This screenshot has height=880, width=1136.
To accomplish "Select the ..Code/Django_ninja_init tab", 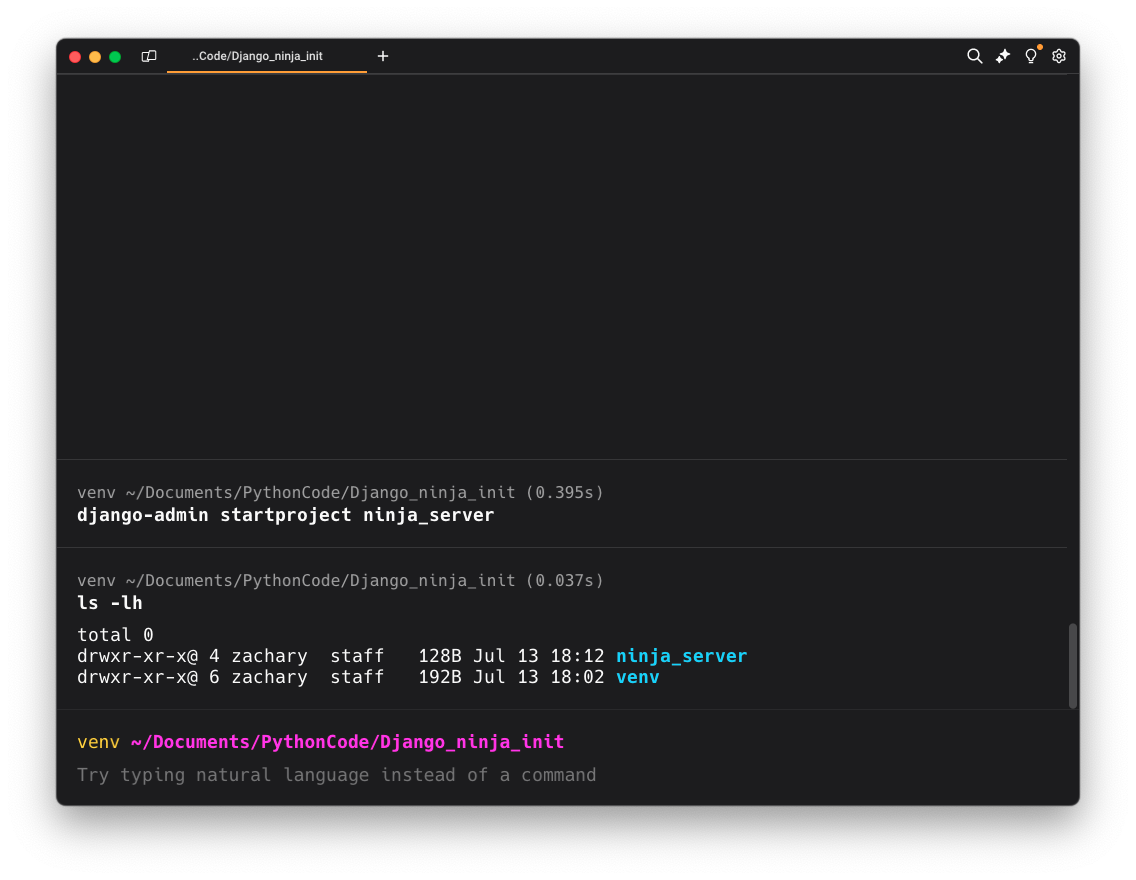I will (258, 56).
